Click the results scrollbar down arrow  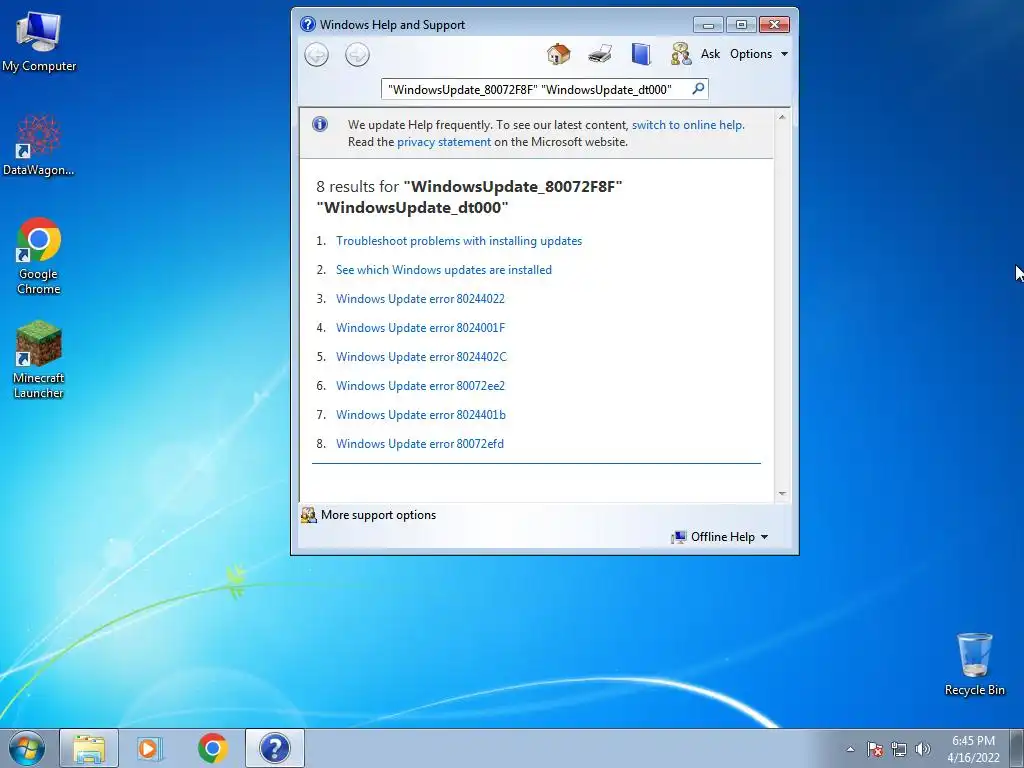782,494
